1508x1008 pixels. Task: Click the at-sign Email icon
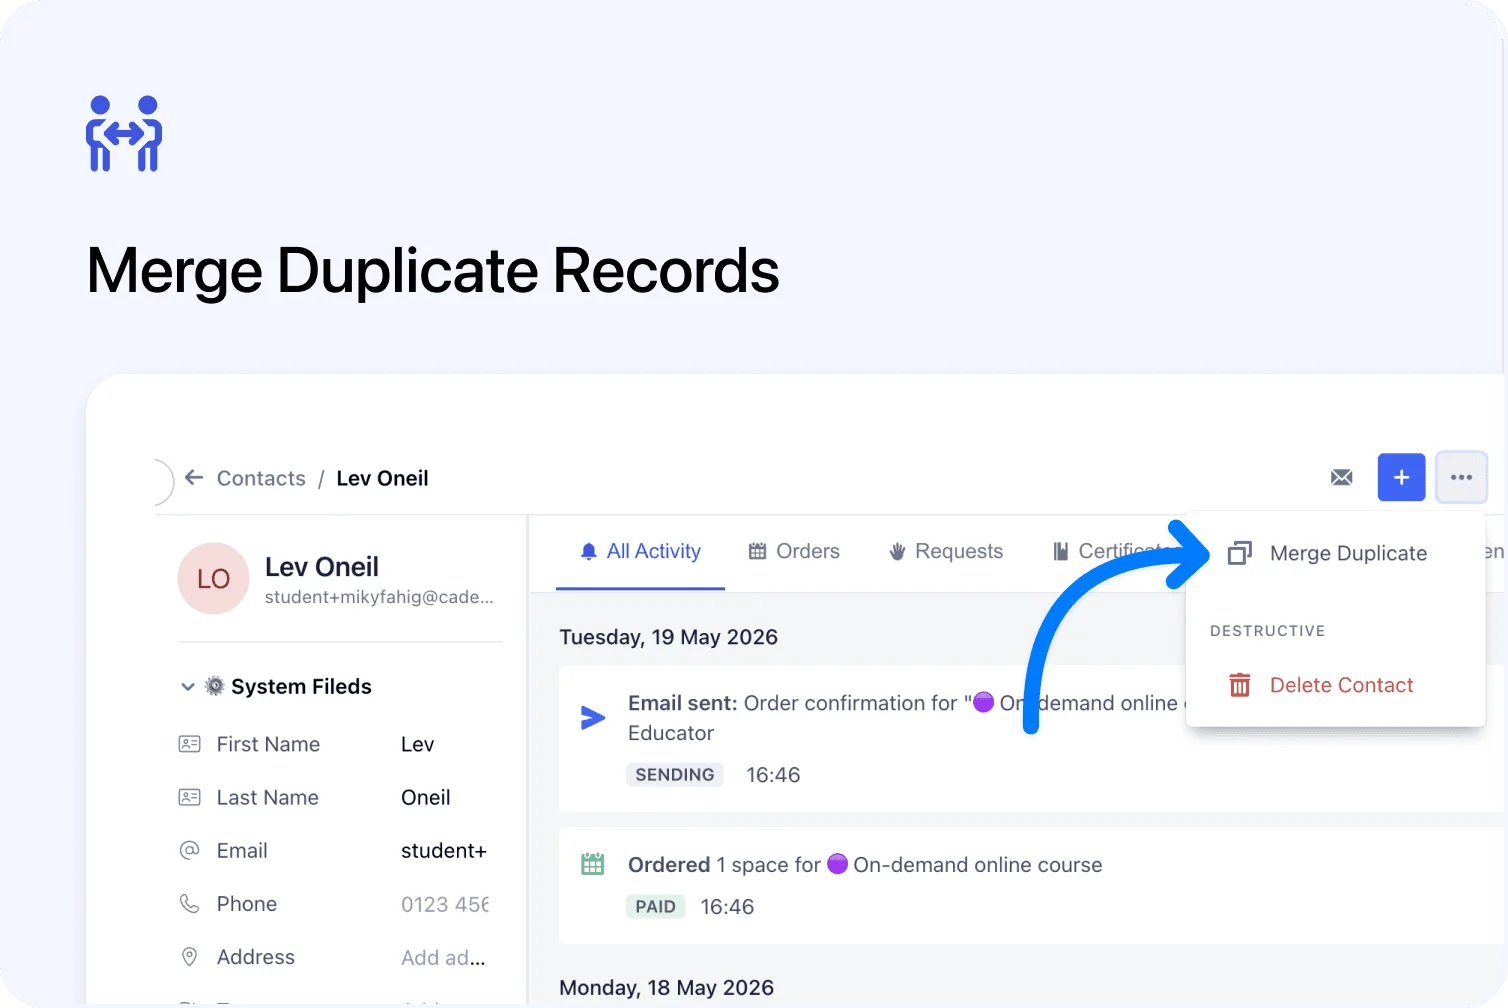pyautogui.click(x=189, y=850)
